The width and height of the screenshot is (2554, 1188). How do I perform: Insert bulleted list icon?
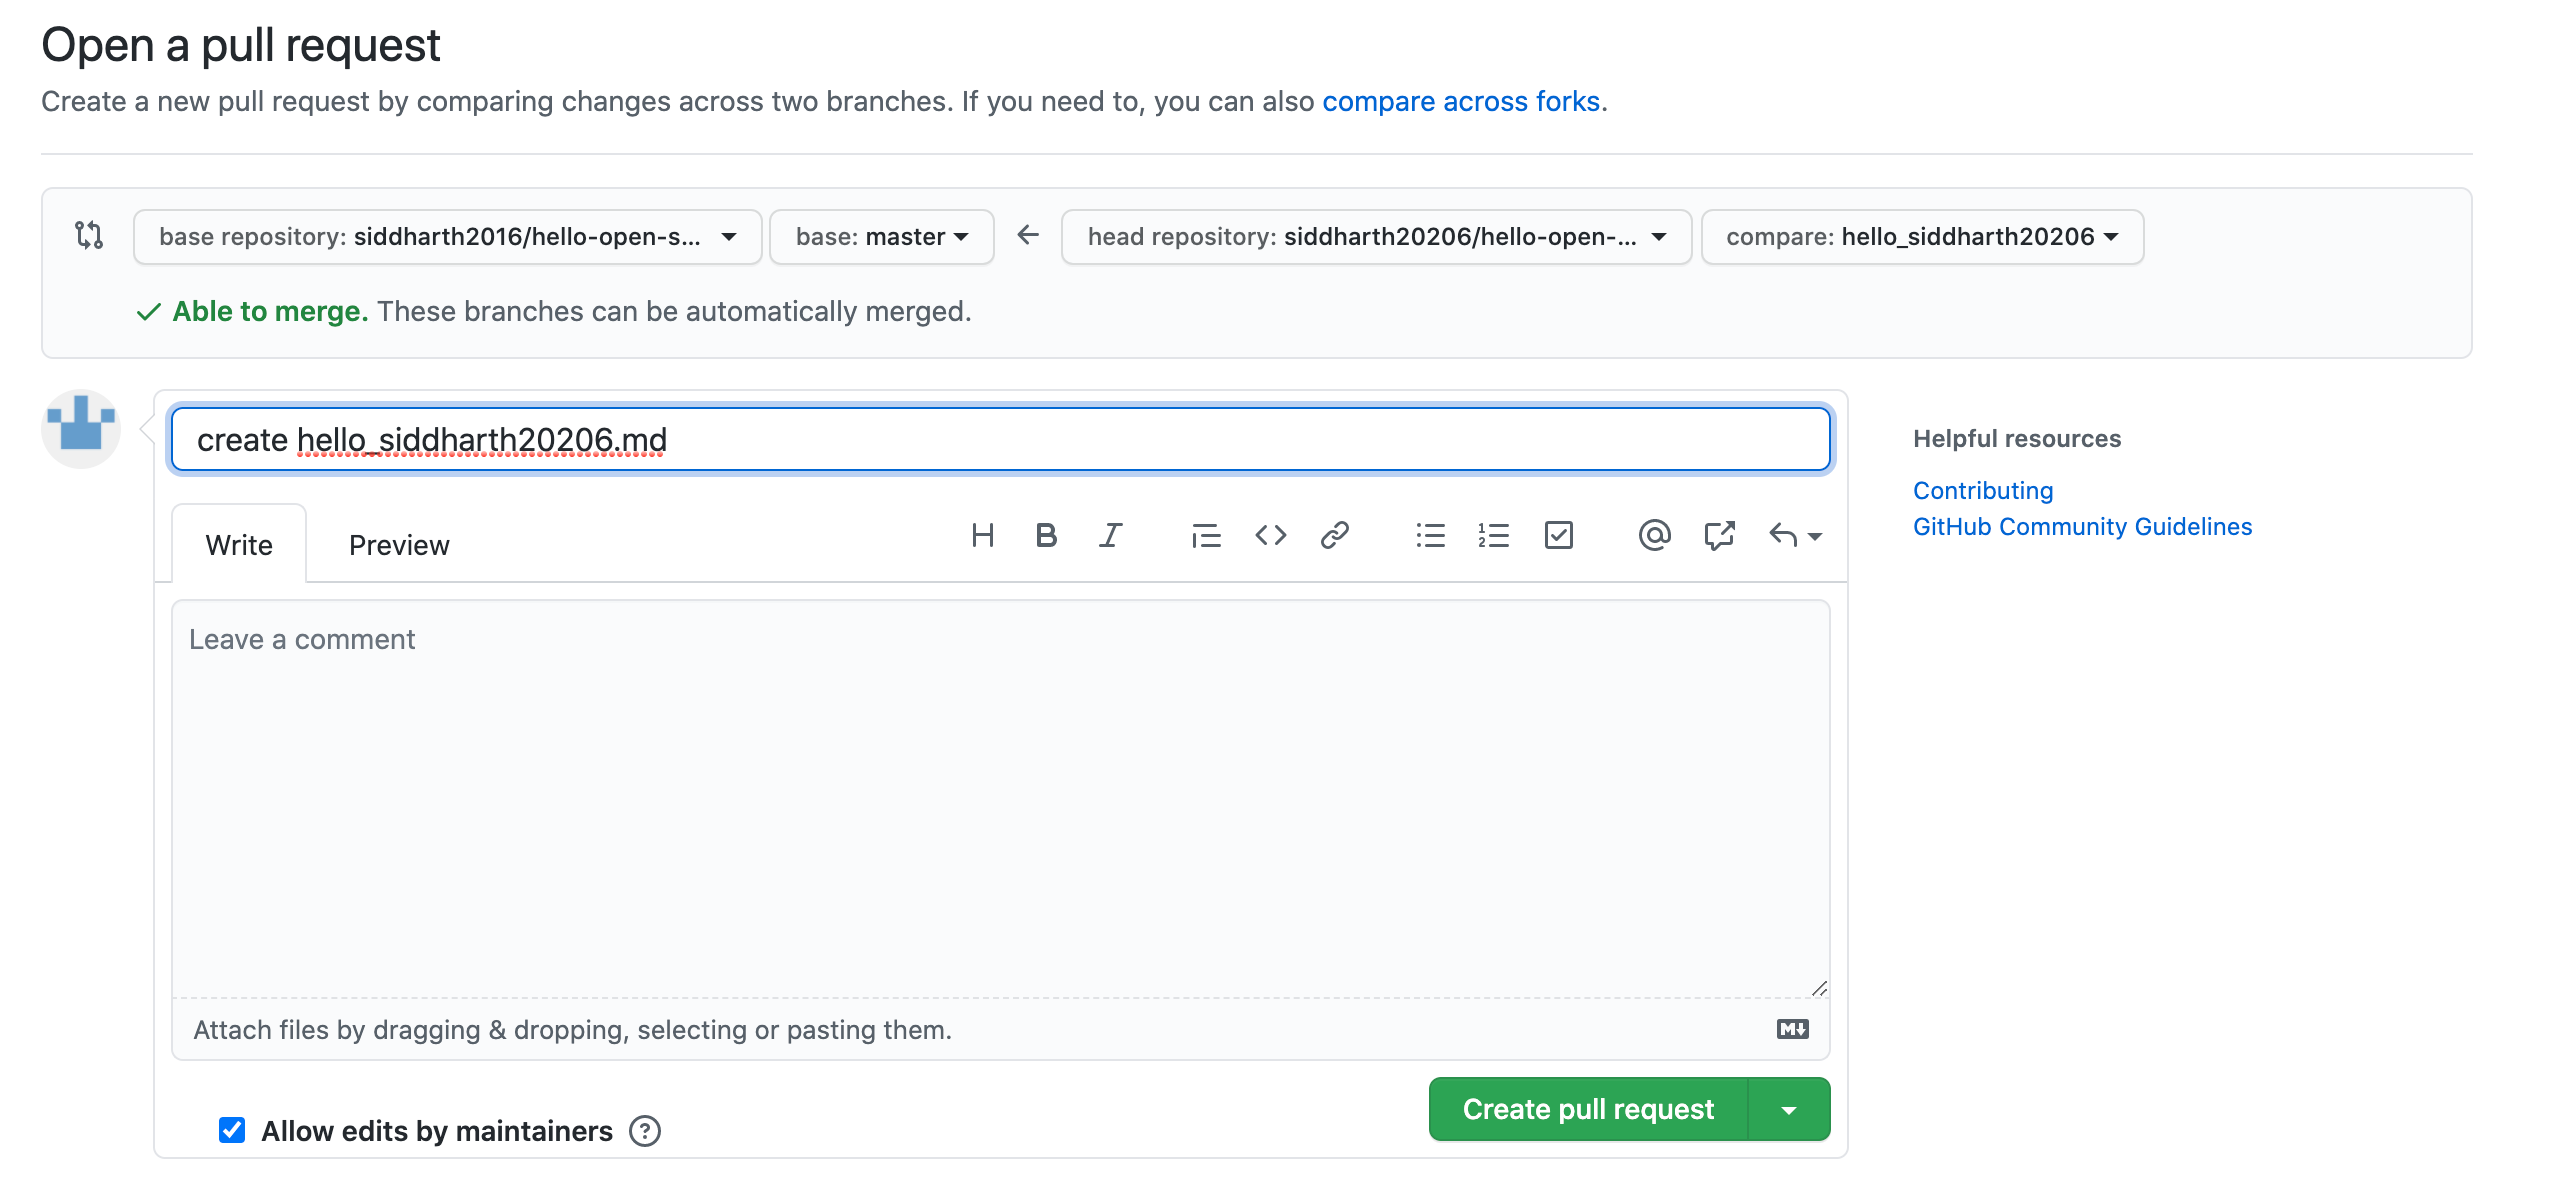[1430, 536]
